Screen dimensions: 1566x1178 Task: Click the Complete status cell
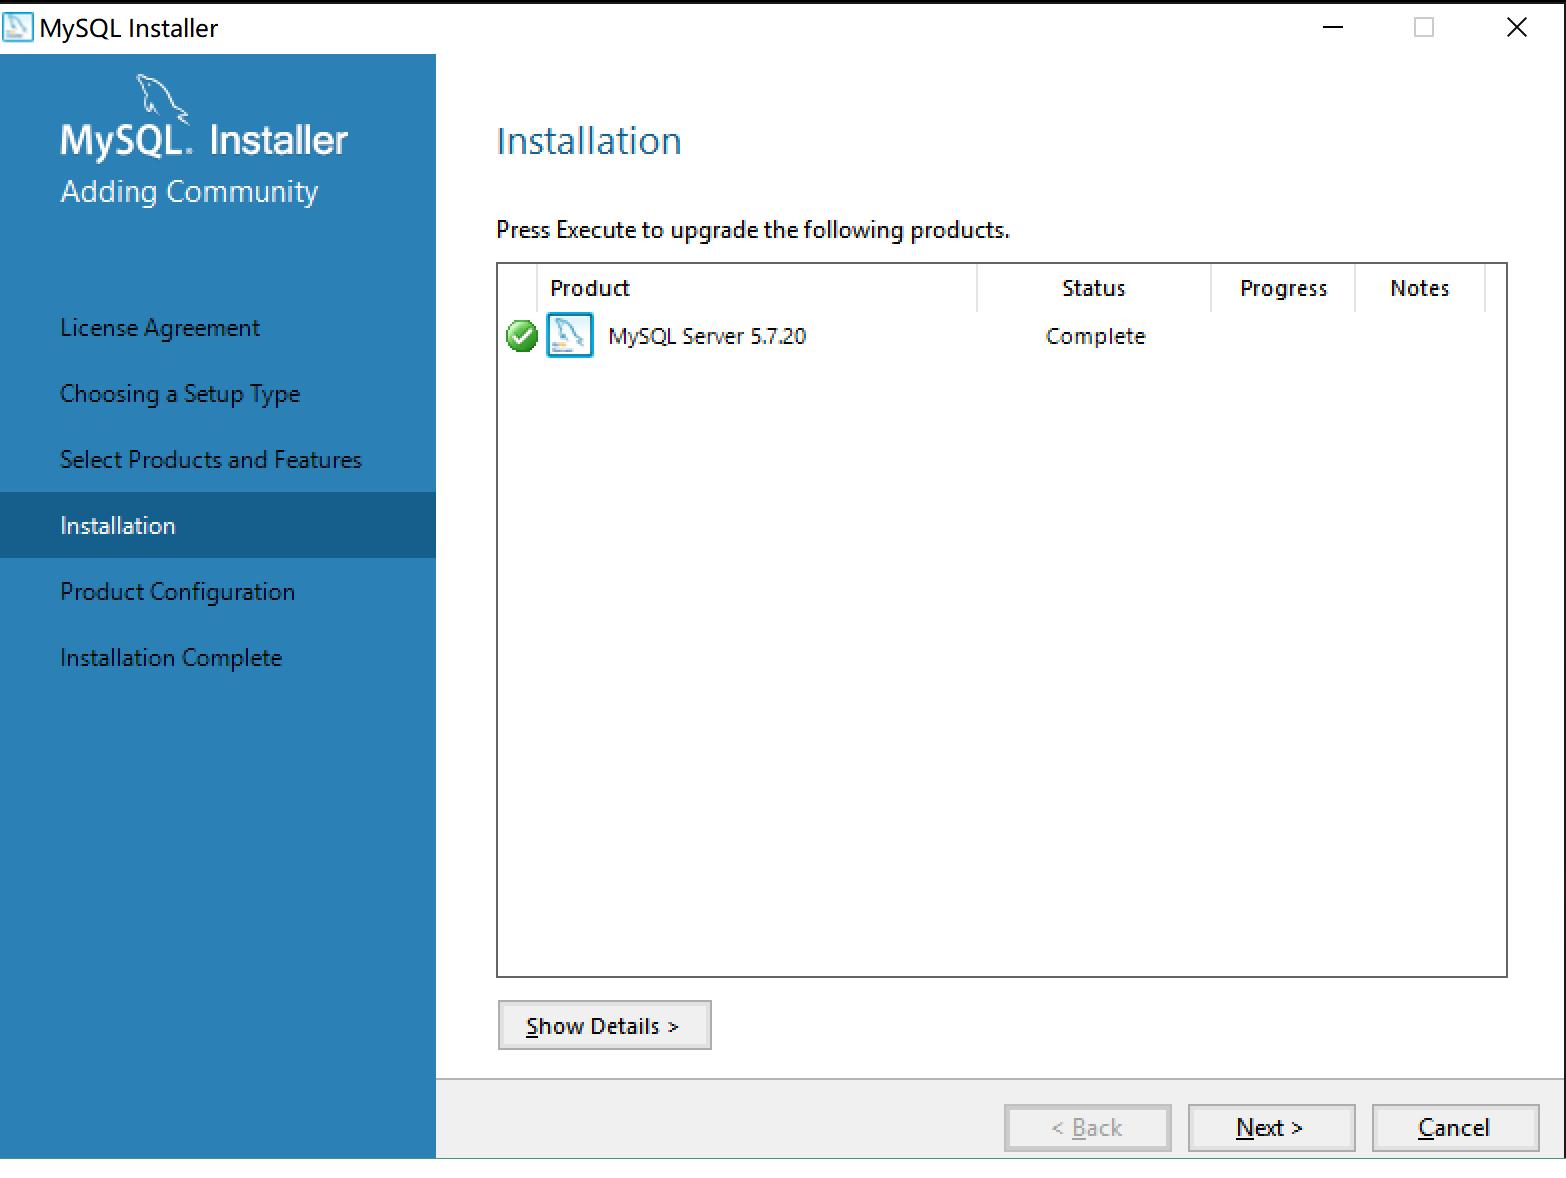tap(1096, 336)
